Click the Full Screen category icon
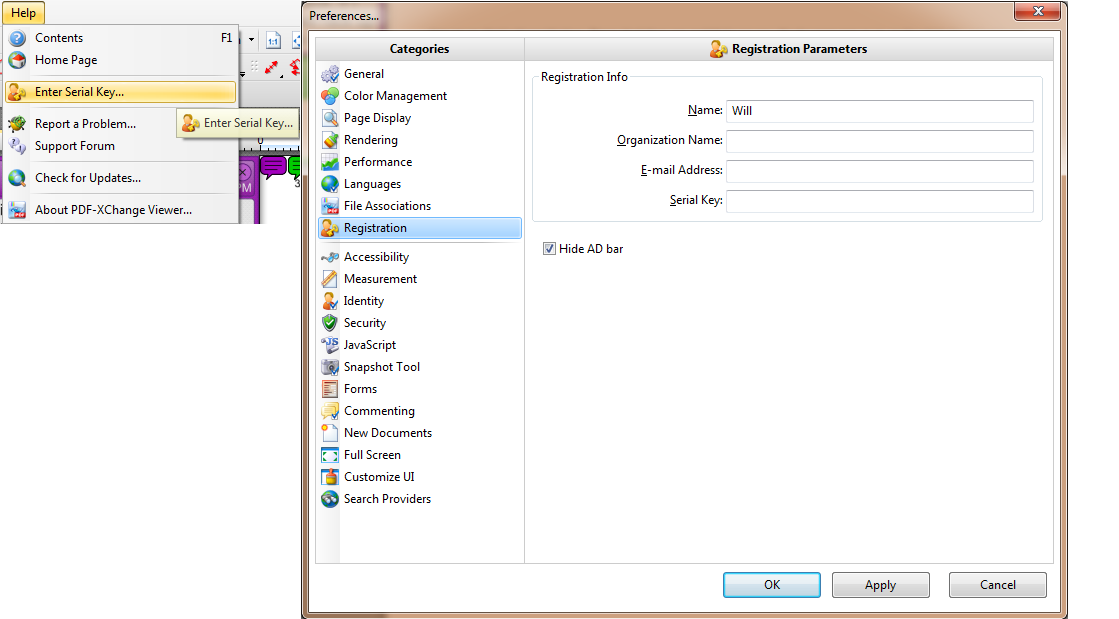Screen dimensions: 1119x619 pos(330,455)
